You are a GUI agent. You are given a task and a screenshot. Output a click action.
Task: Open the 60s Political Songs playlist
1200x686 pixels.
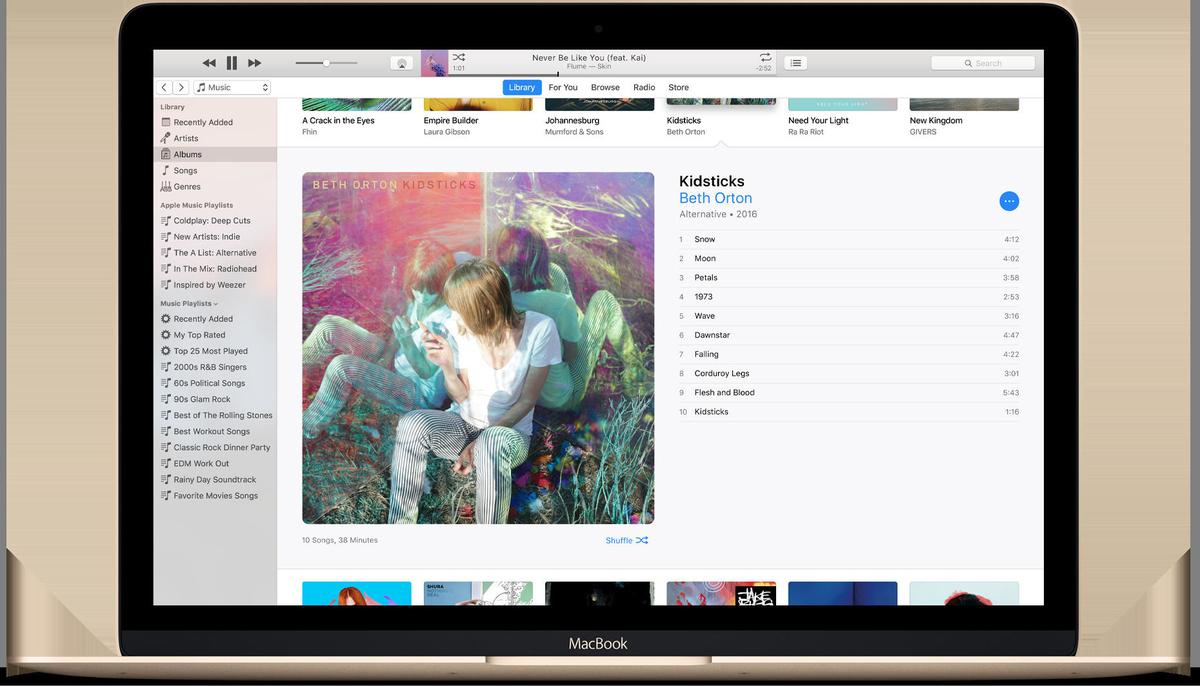[215, 383]
